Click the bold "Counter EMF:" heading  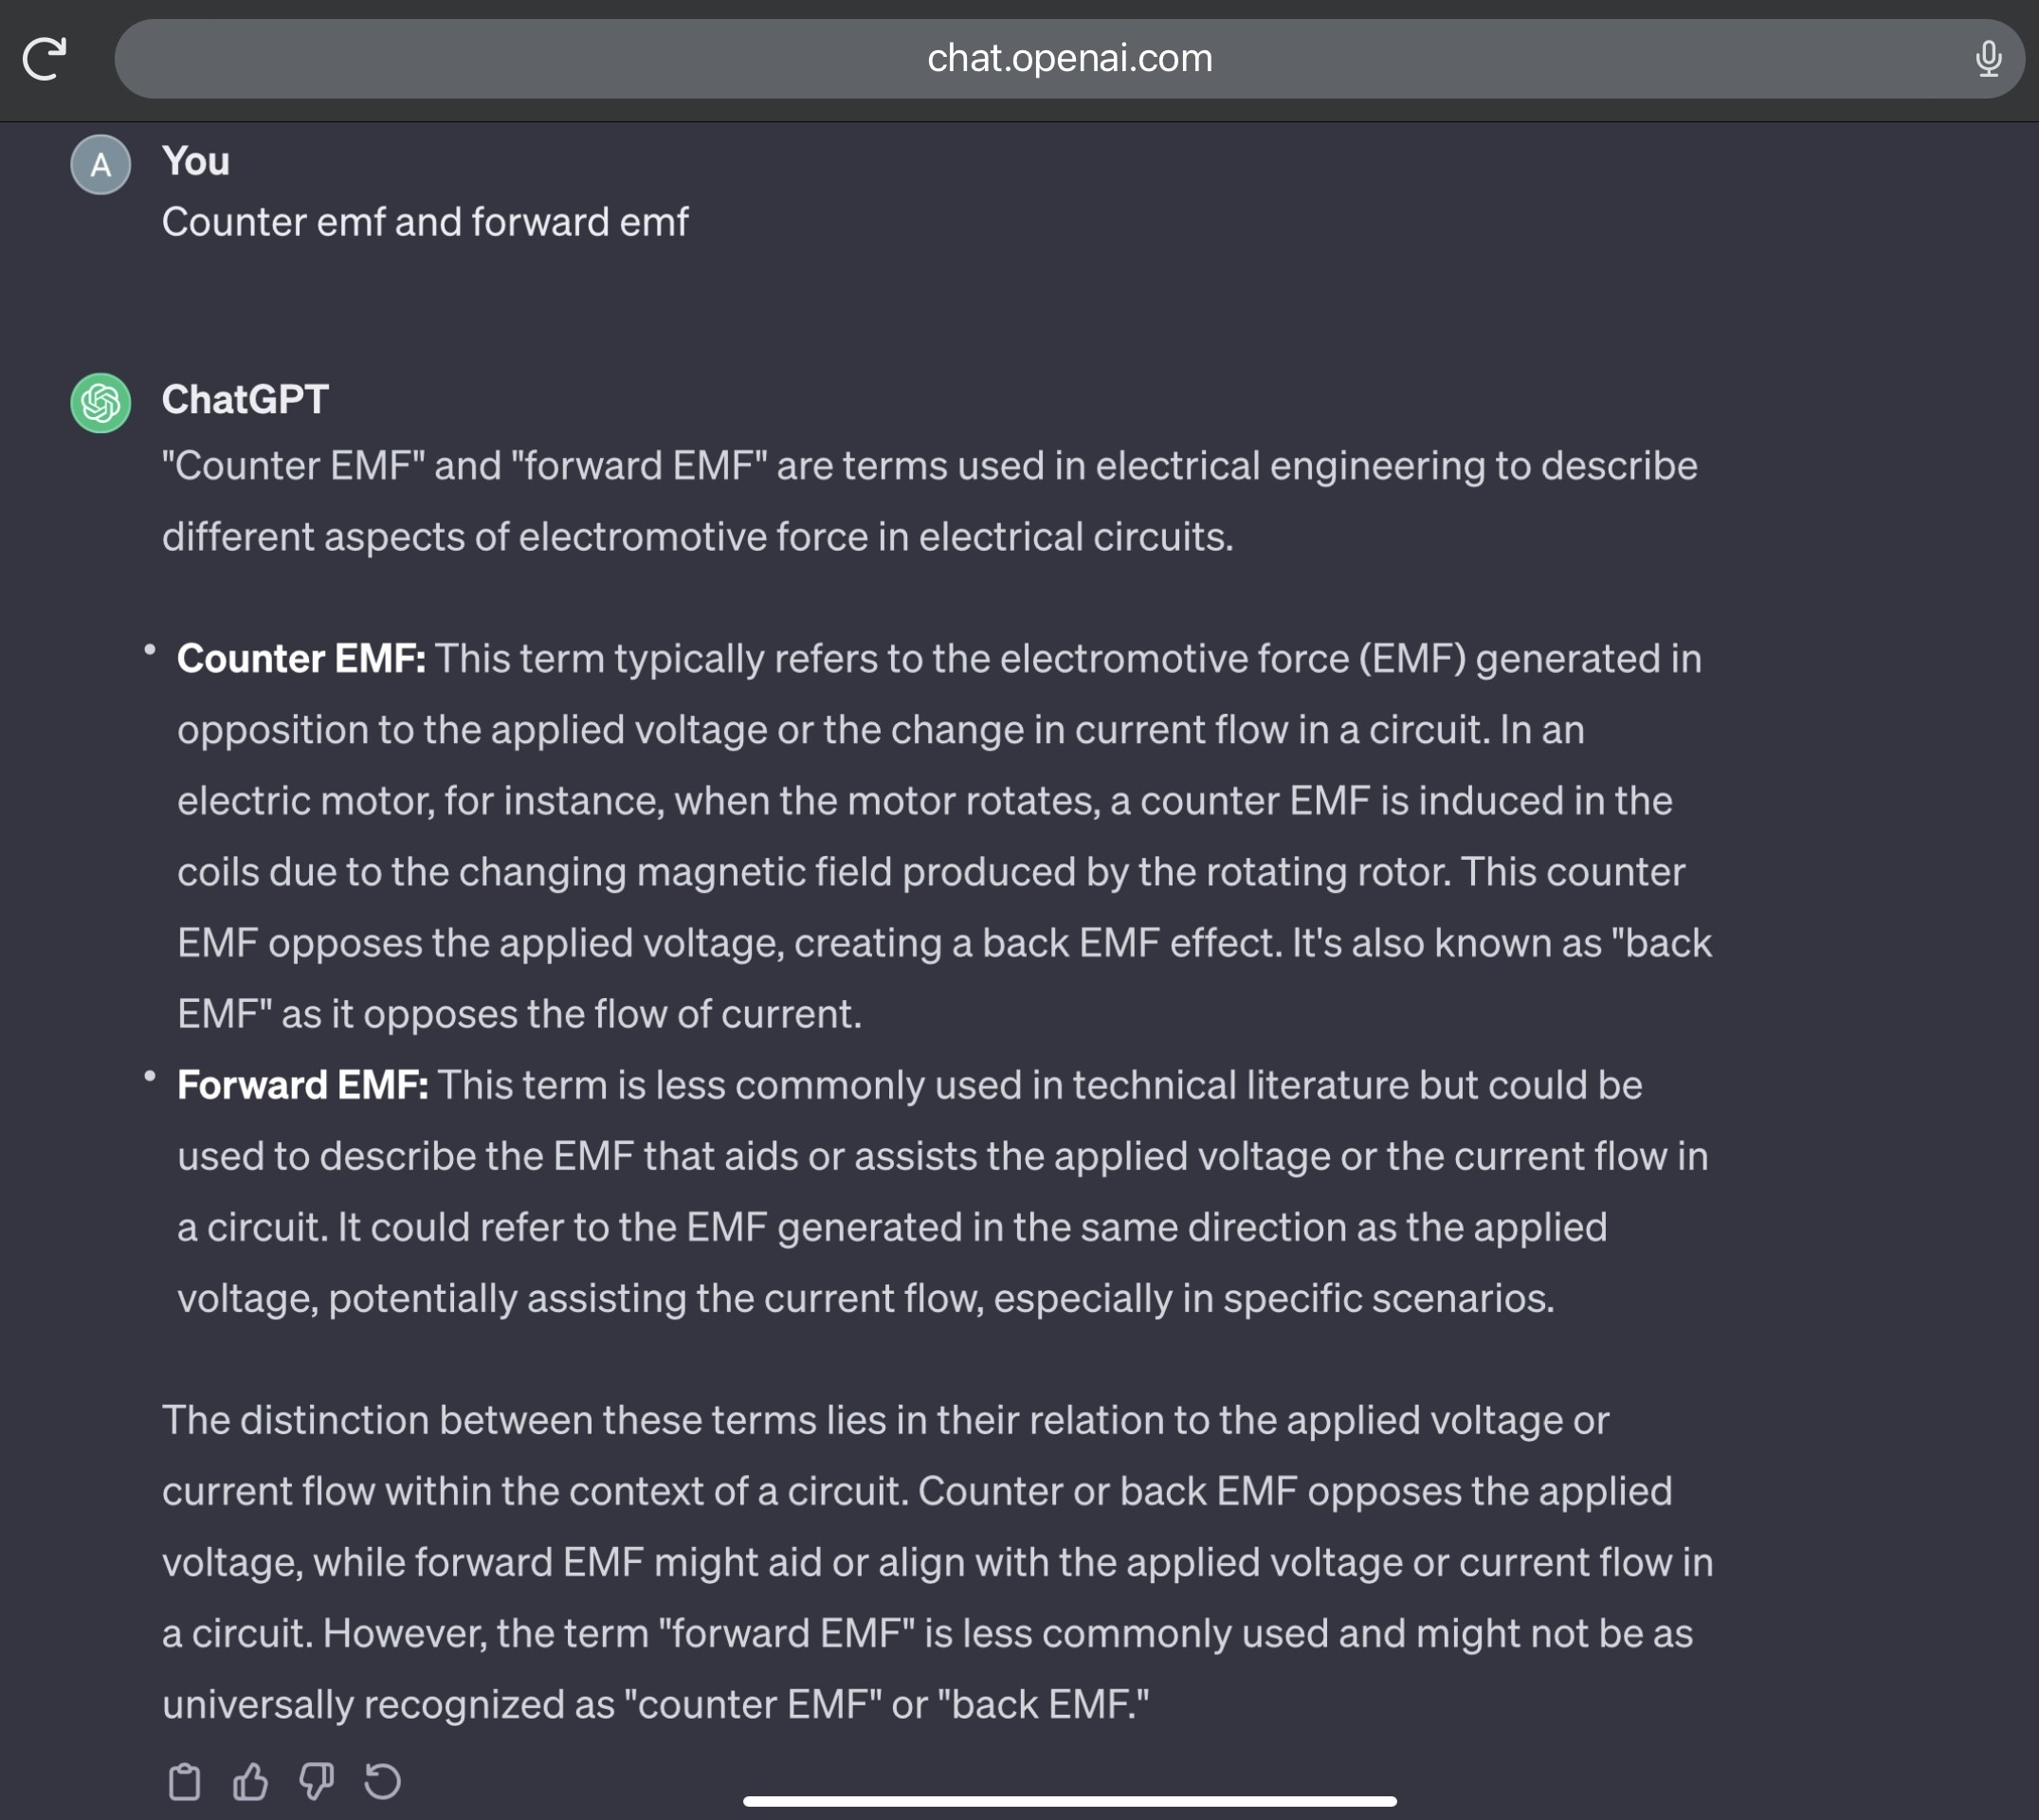pyautogui.click(x=301, y=658)
